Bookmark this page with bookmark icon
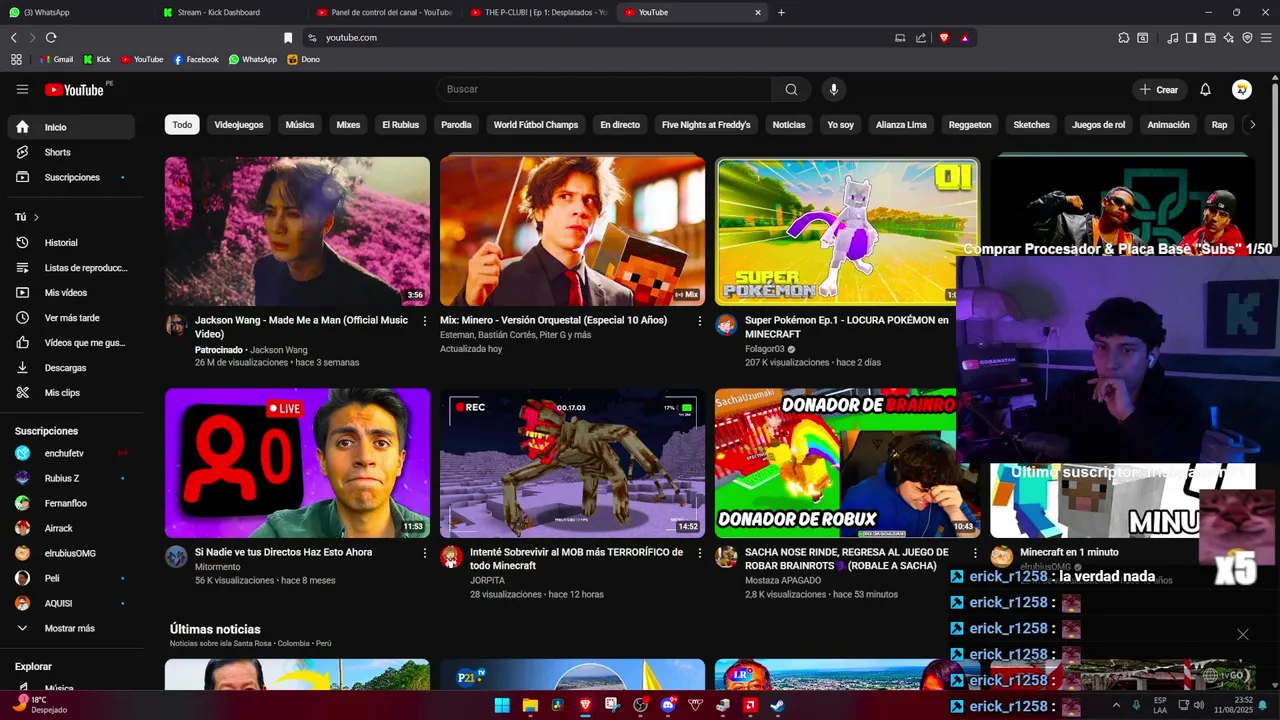The width and height of the screenshot is (1280, 720). [x=288, y=38]
